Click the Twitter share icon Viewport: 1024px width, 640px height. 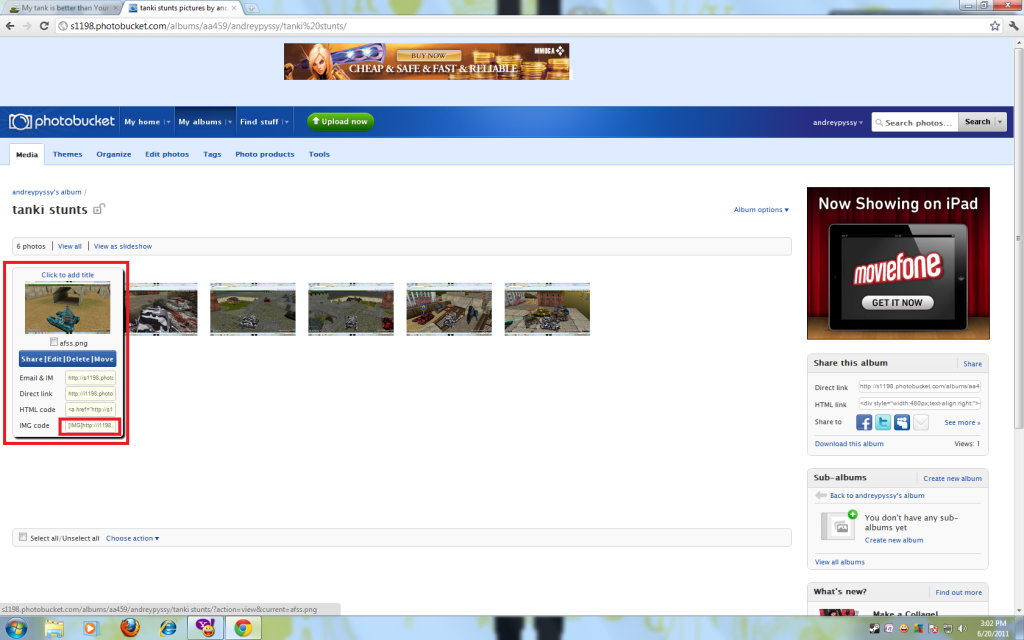click(884, 423)
